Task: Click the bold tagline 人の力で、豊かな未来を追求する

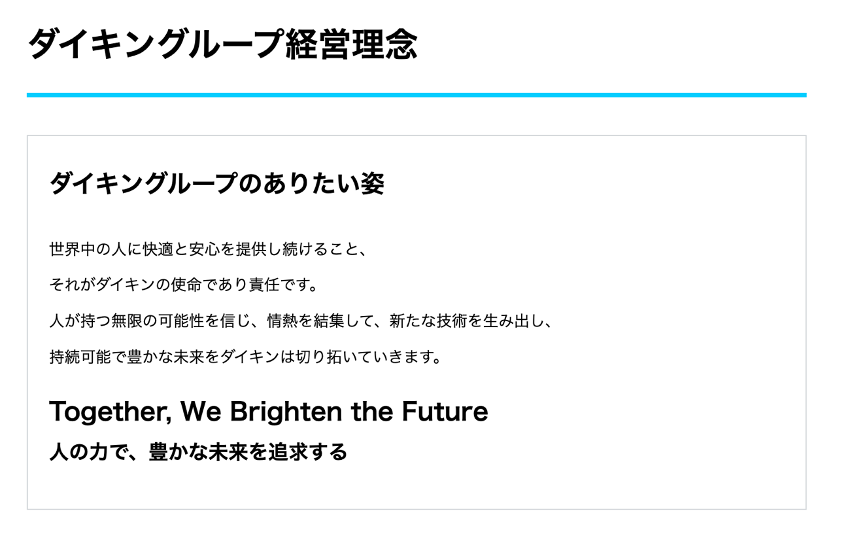Action: (198, 452)
